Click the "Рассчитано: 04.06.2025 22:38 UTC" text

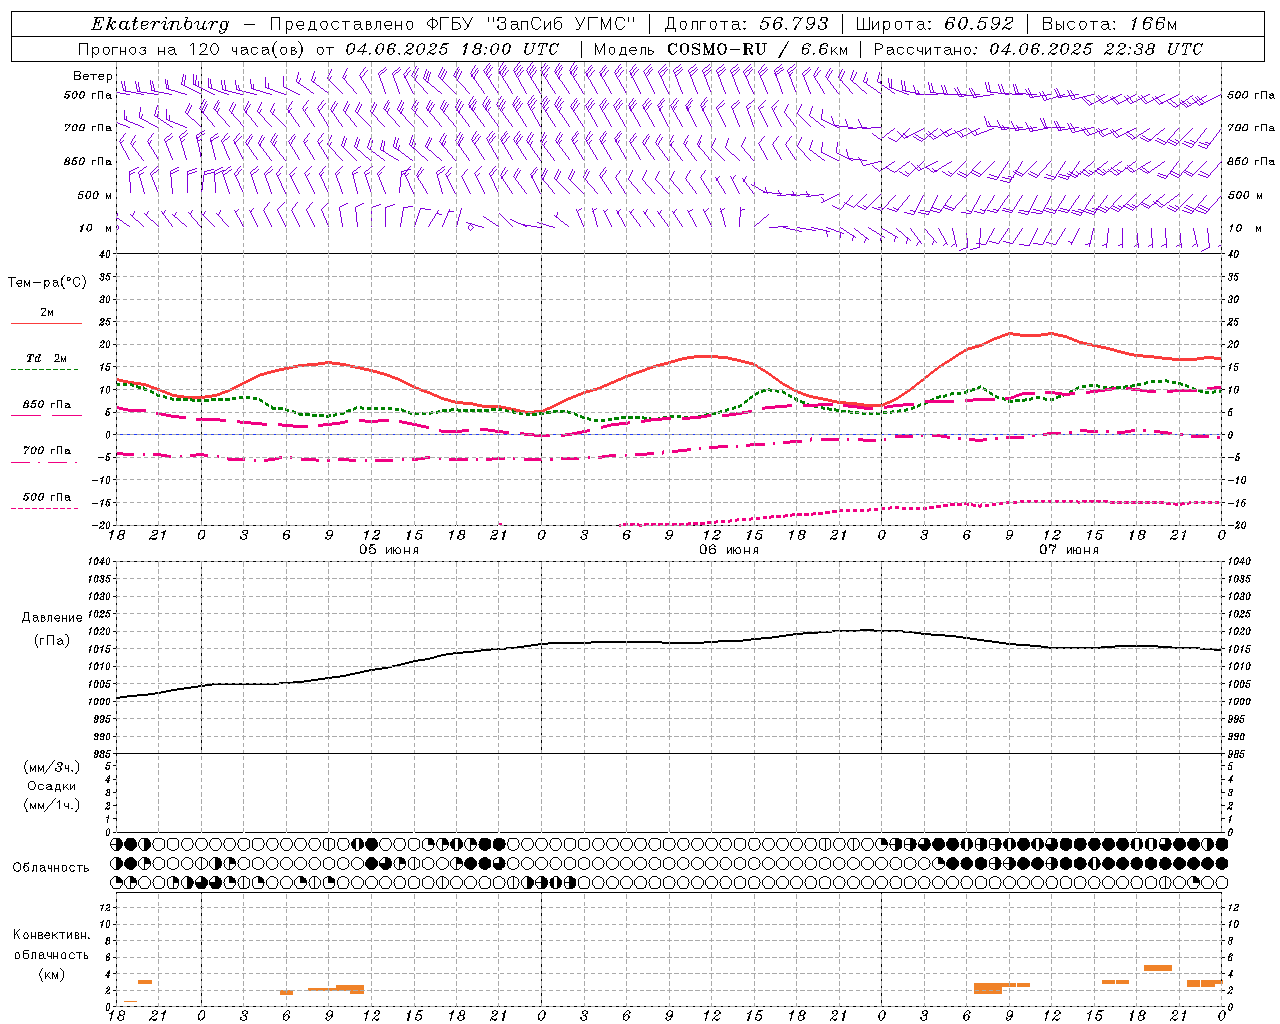click(x=1038, y=49)
